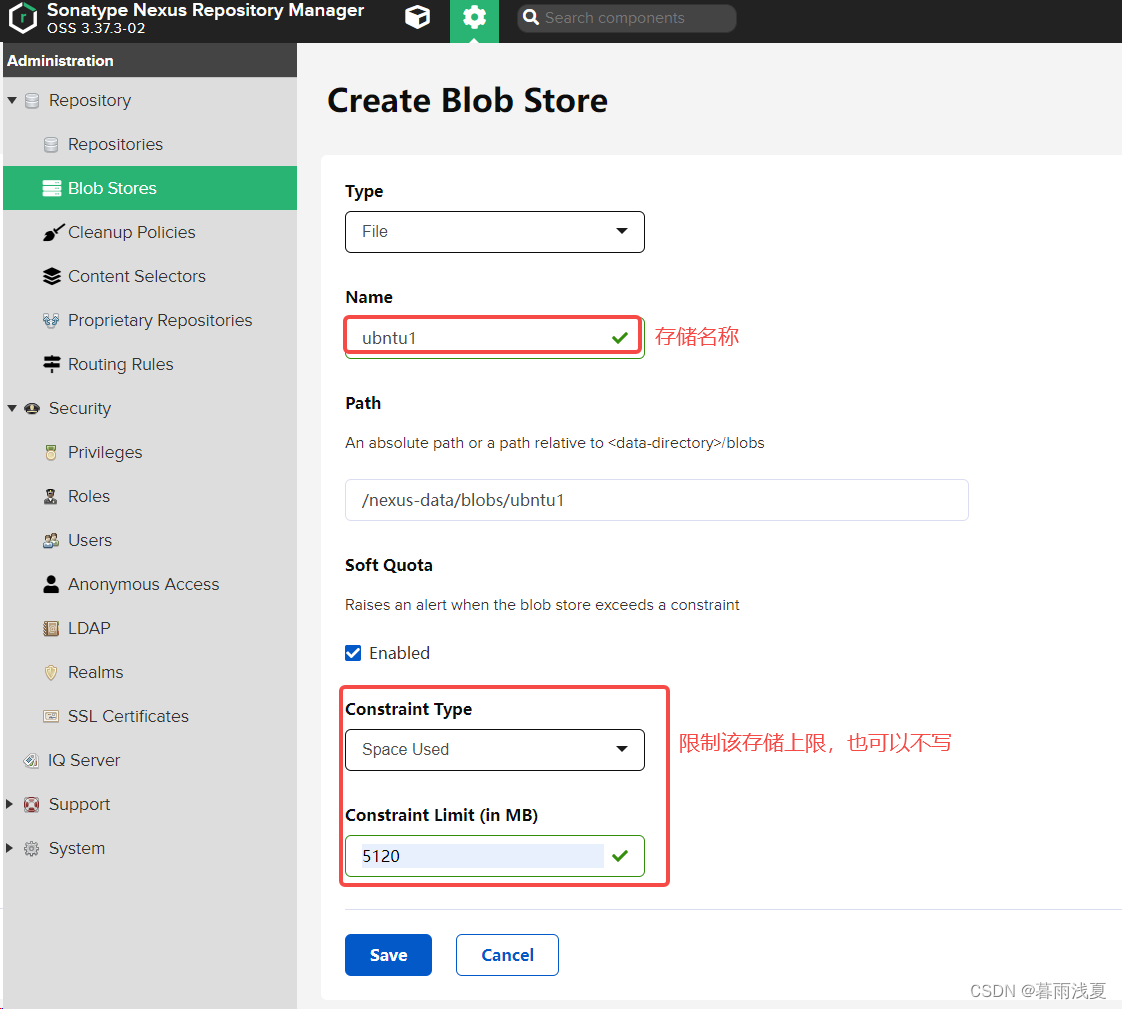Click the Privileges medal icon
Viewport: 1122px width, 1009px height.
tap(52, 452)
